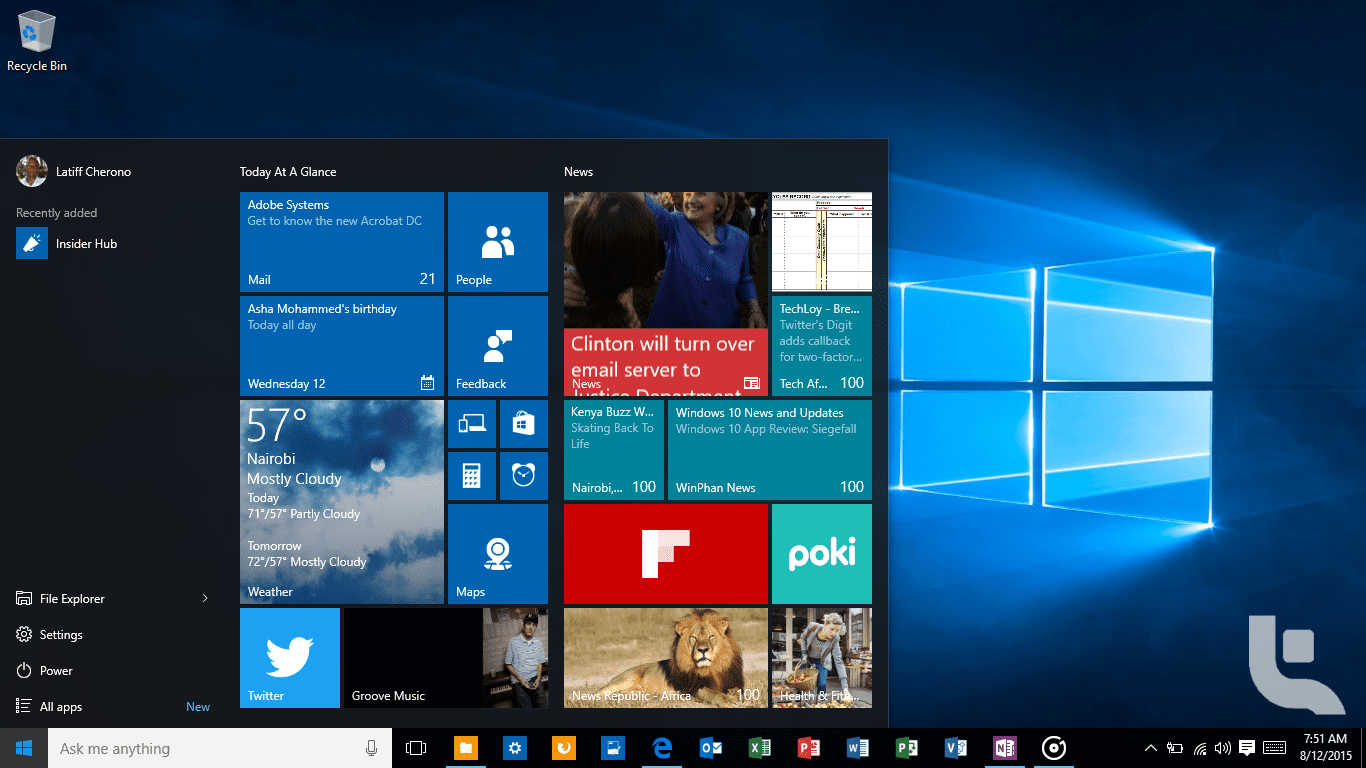
Task: Open yellow File Explorer taskbar icon
Action: pyautogui.click(x=466, y=748)
